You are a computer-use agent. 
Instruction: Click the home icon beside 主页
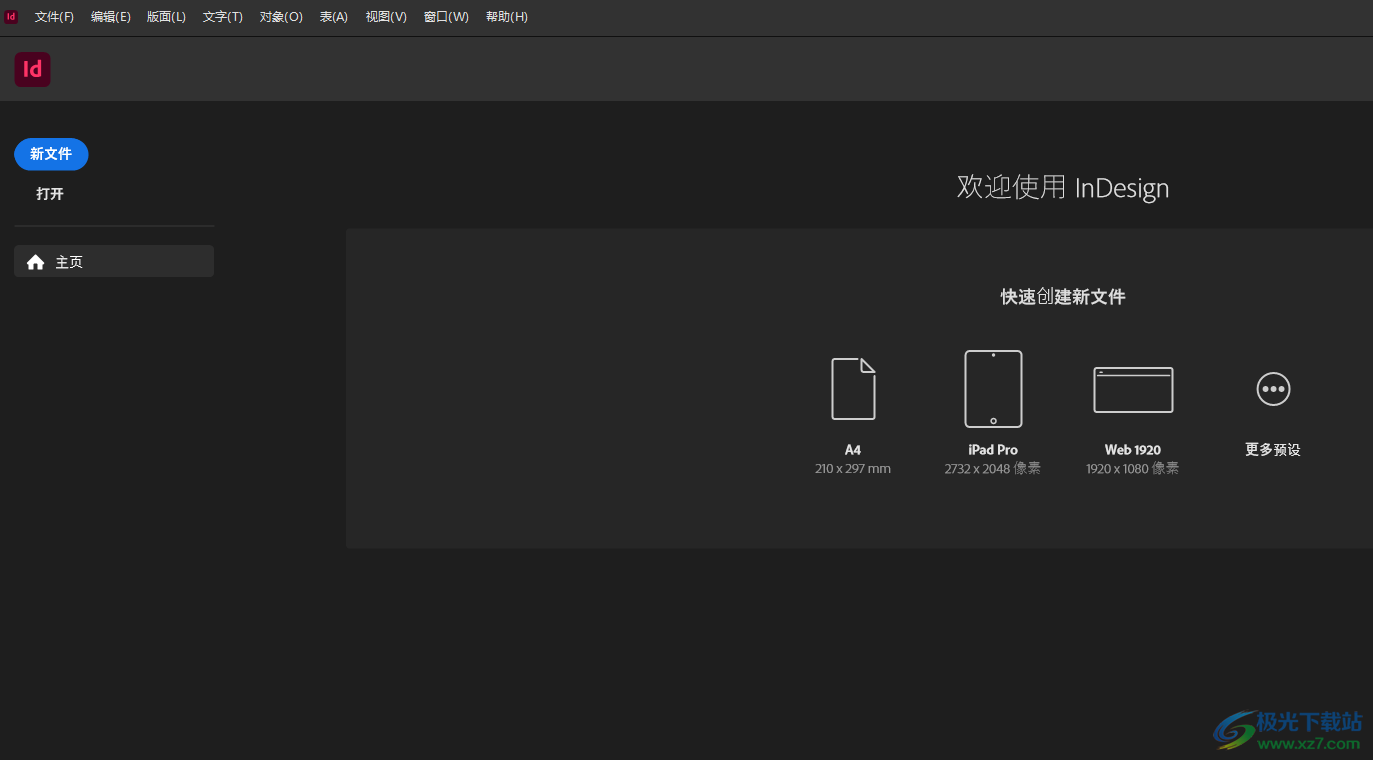tap(36, 262)
